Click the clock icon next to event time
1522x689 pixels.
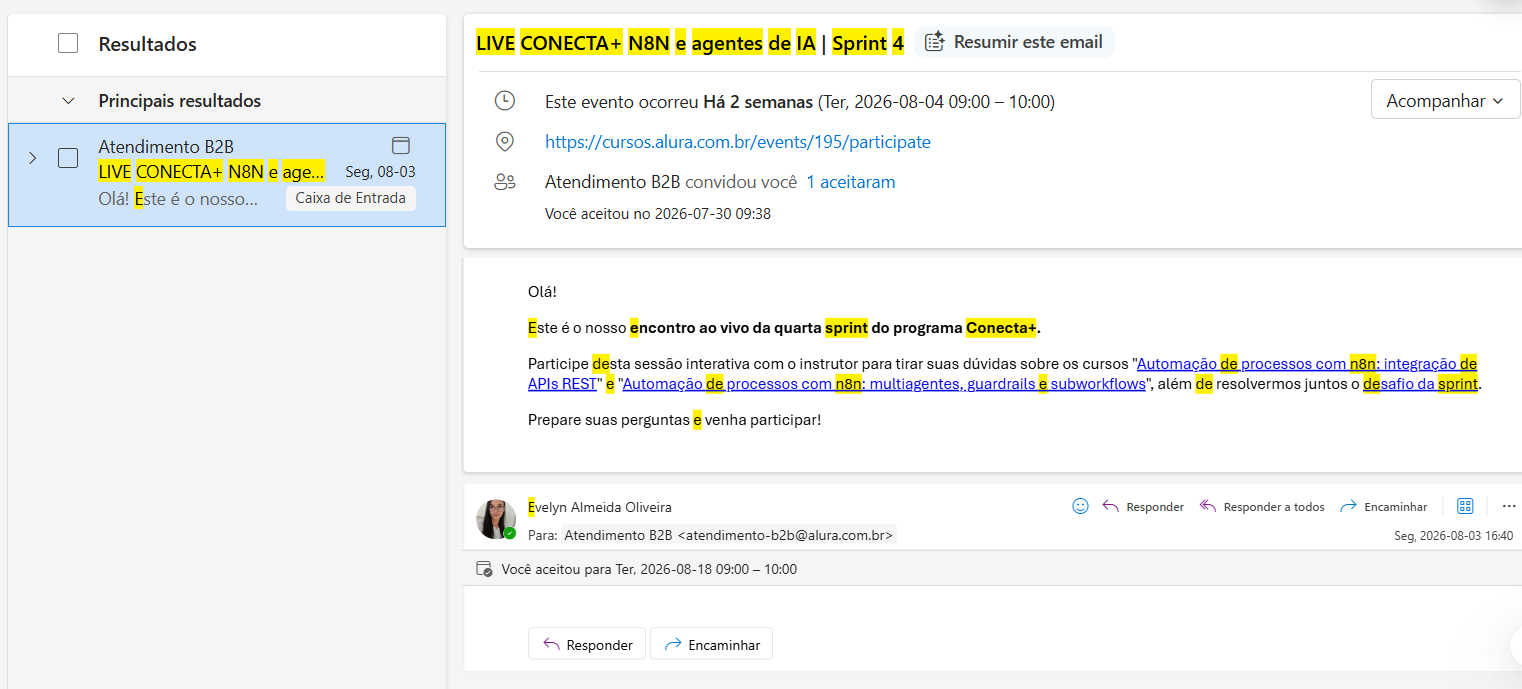(505, 101)
